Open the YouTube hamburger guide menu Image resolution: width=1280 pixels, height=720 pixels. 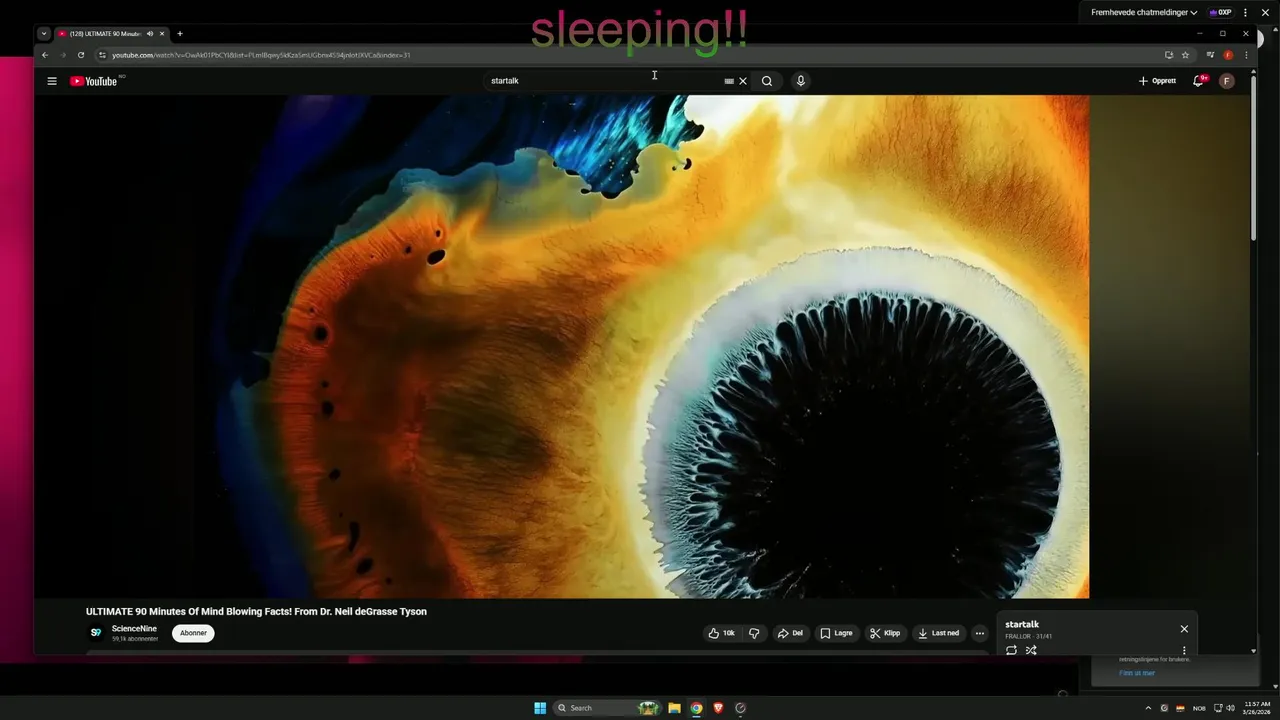point(52,81)
